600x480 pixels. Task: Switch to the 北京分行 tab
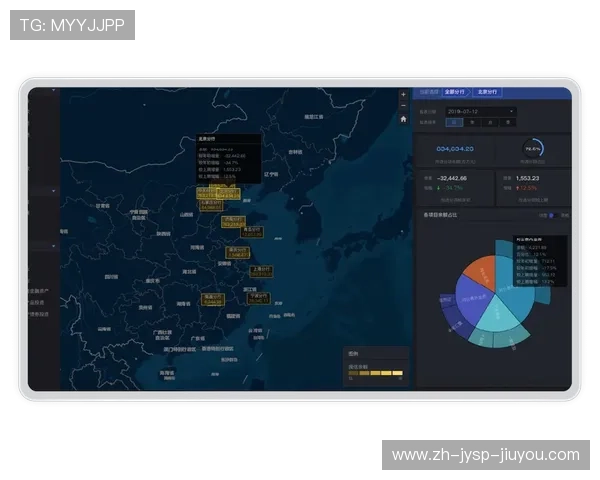[489, 92]
